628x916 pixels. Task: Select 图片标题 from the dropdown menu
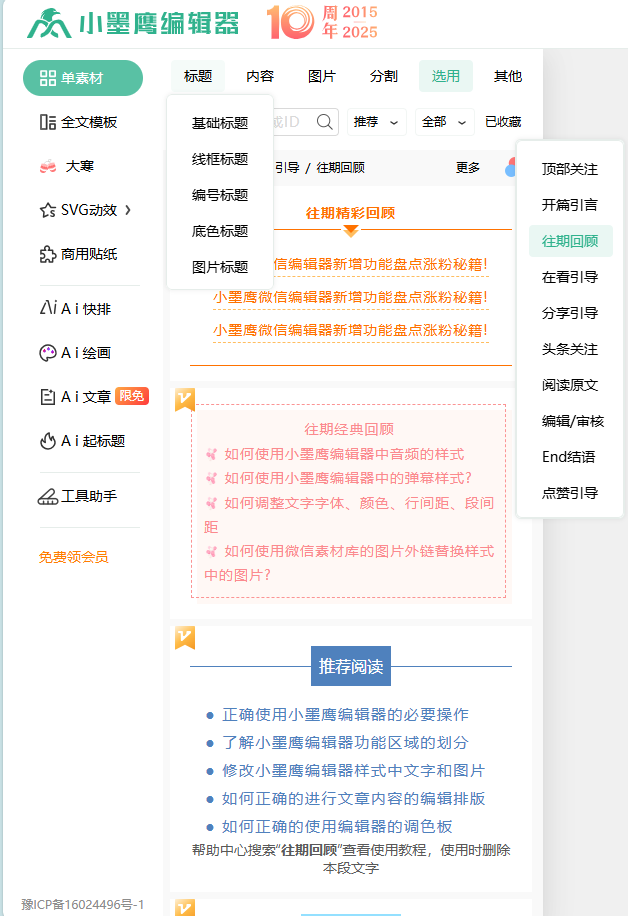click(220, 267)
